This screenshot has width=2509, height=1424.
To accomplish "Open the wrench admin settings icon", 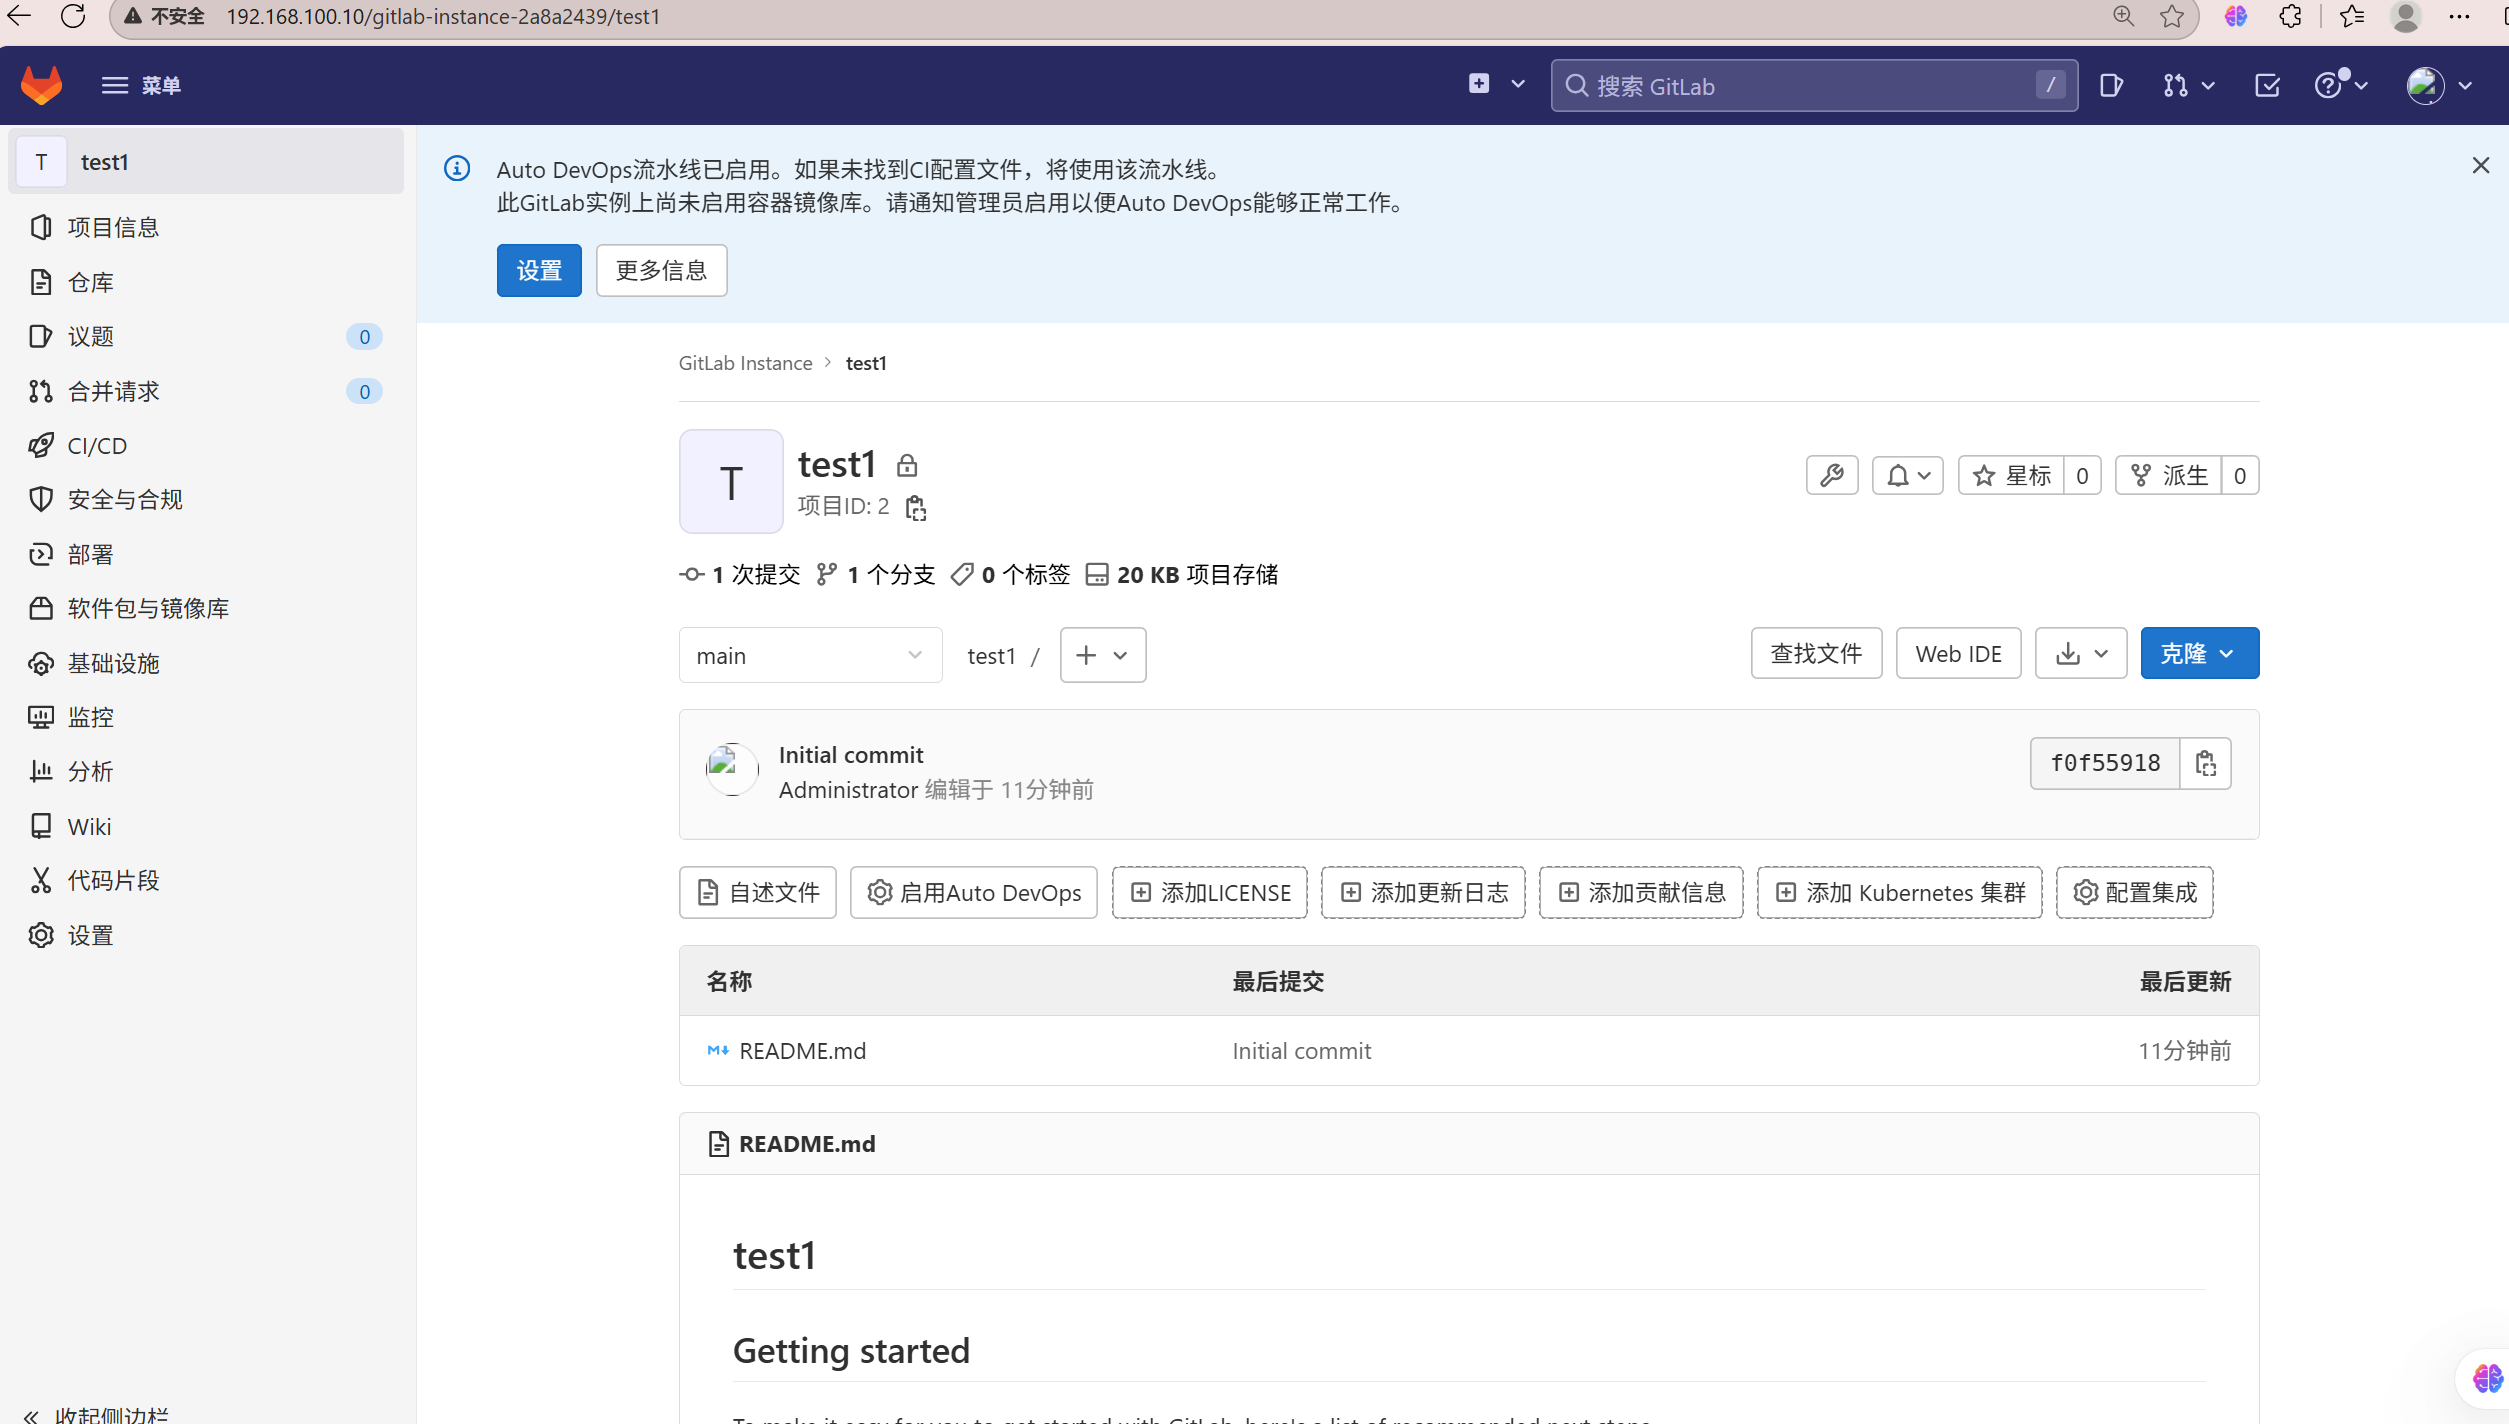I will [1831, 476].
